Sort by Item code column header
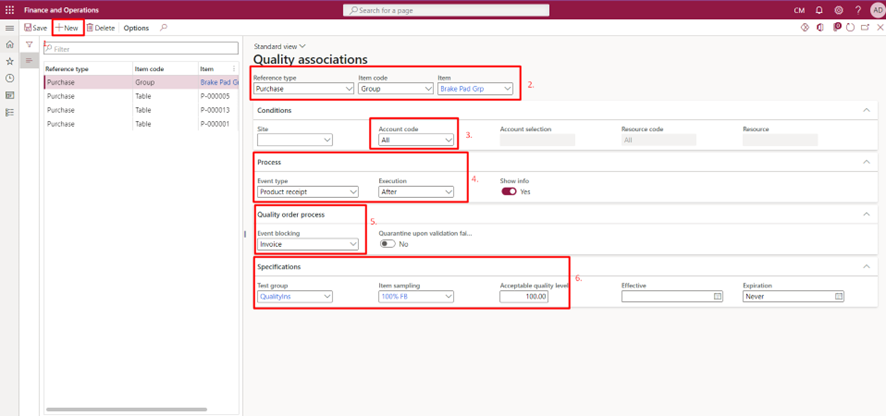Image resolution: width=886 pixels, height=416 pixels. click(x=149, y=69)
